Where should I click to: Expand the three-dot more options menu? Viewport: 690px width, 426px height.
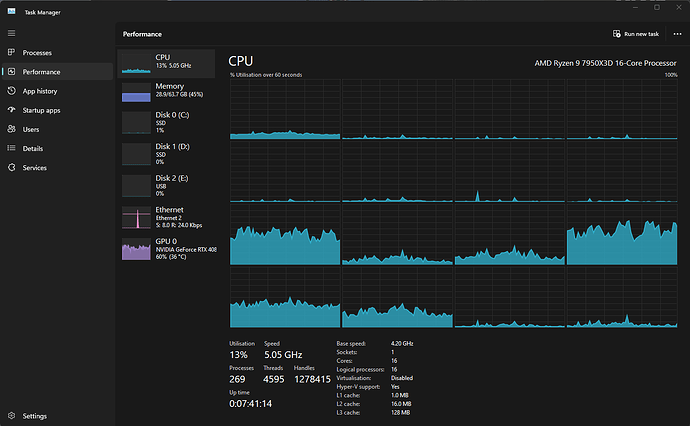pyautogui.click(x=677, y=34)
